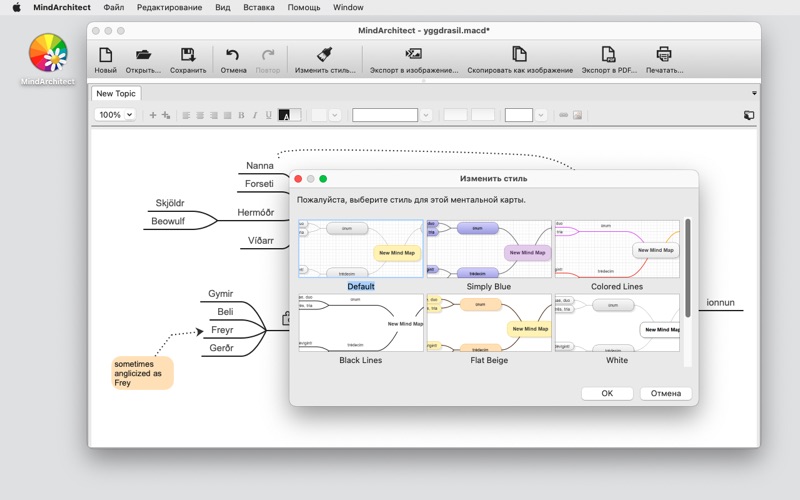Open the Помощь menu
Screen dimensions: 800x500
pos(304,7)
